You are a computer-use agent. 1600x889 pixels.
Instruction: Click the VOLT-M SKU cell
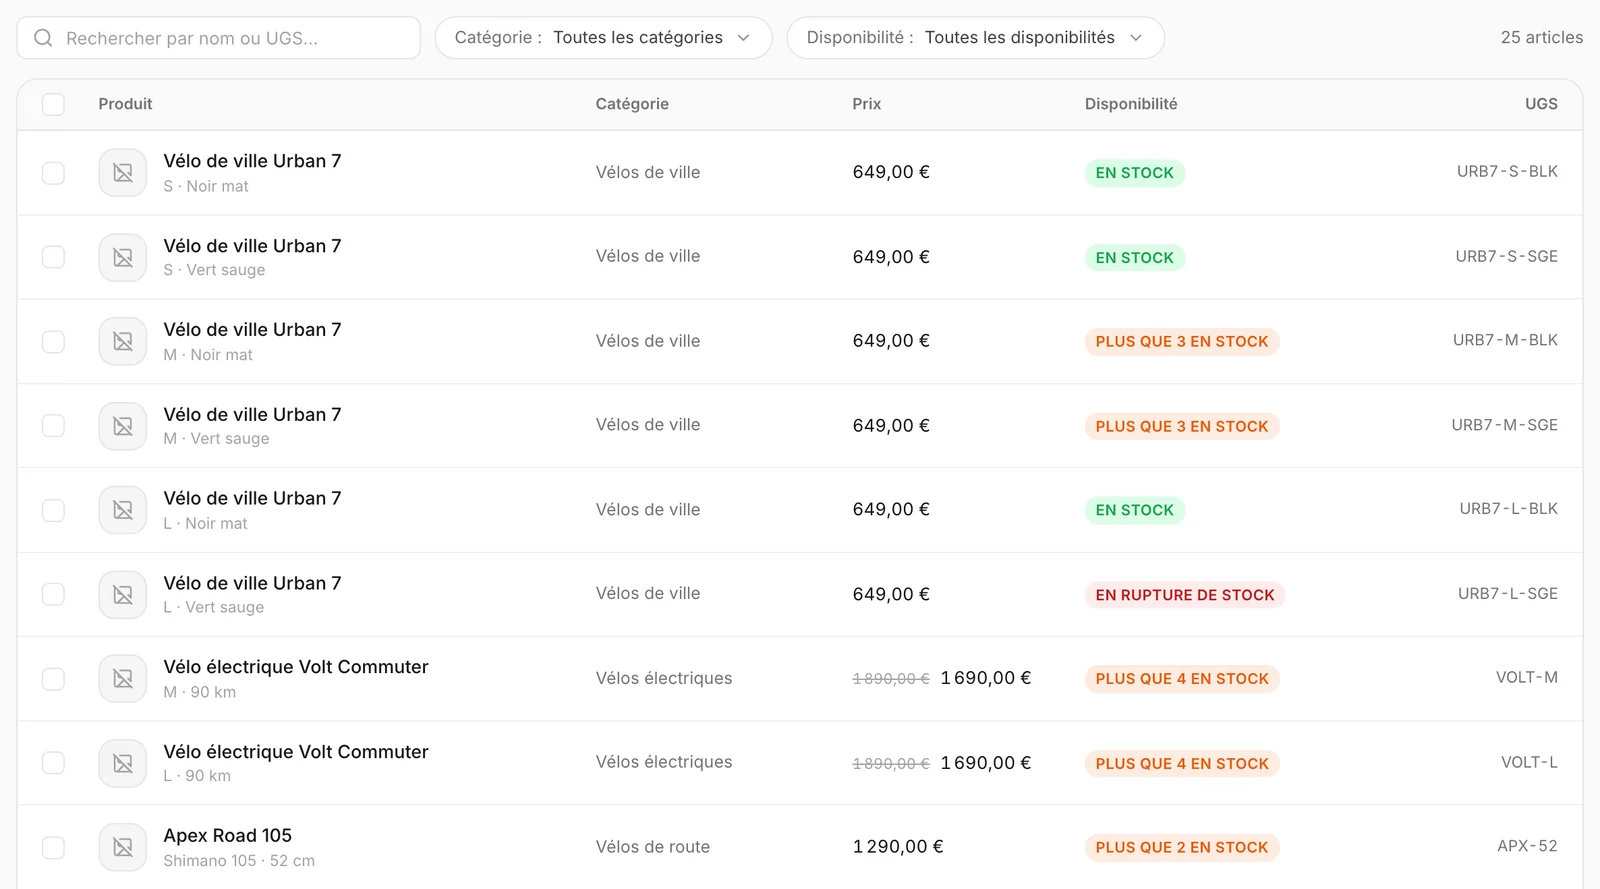point(1527,678)
